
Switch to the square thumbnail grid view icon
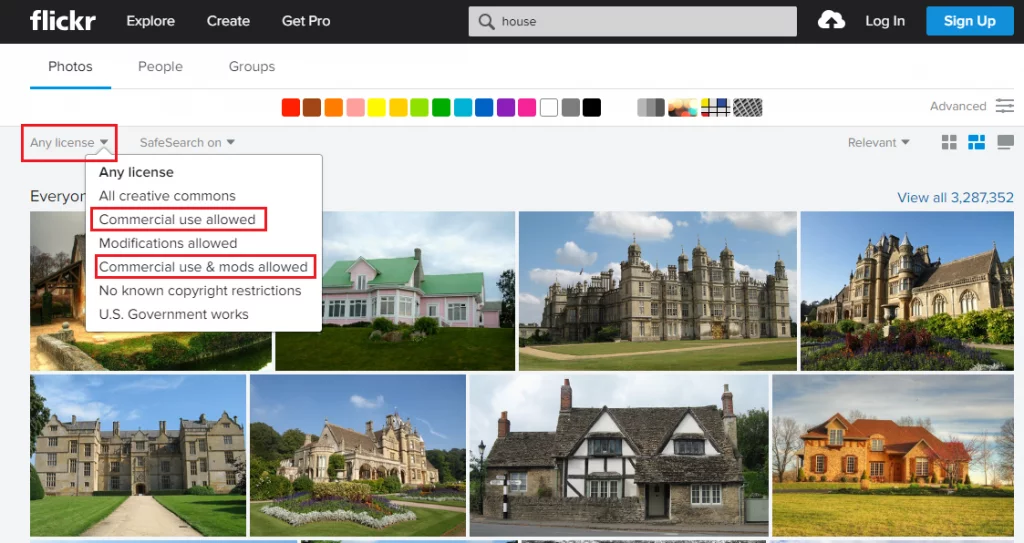(949, 143)
